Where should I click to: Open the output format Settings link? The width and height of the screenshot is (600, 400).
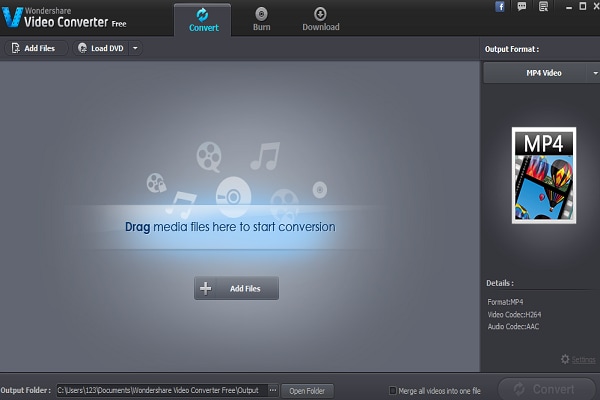[583, 360]
